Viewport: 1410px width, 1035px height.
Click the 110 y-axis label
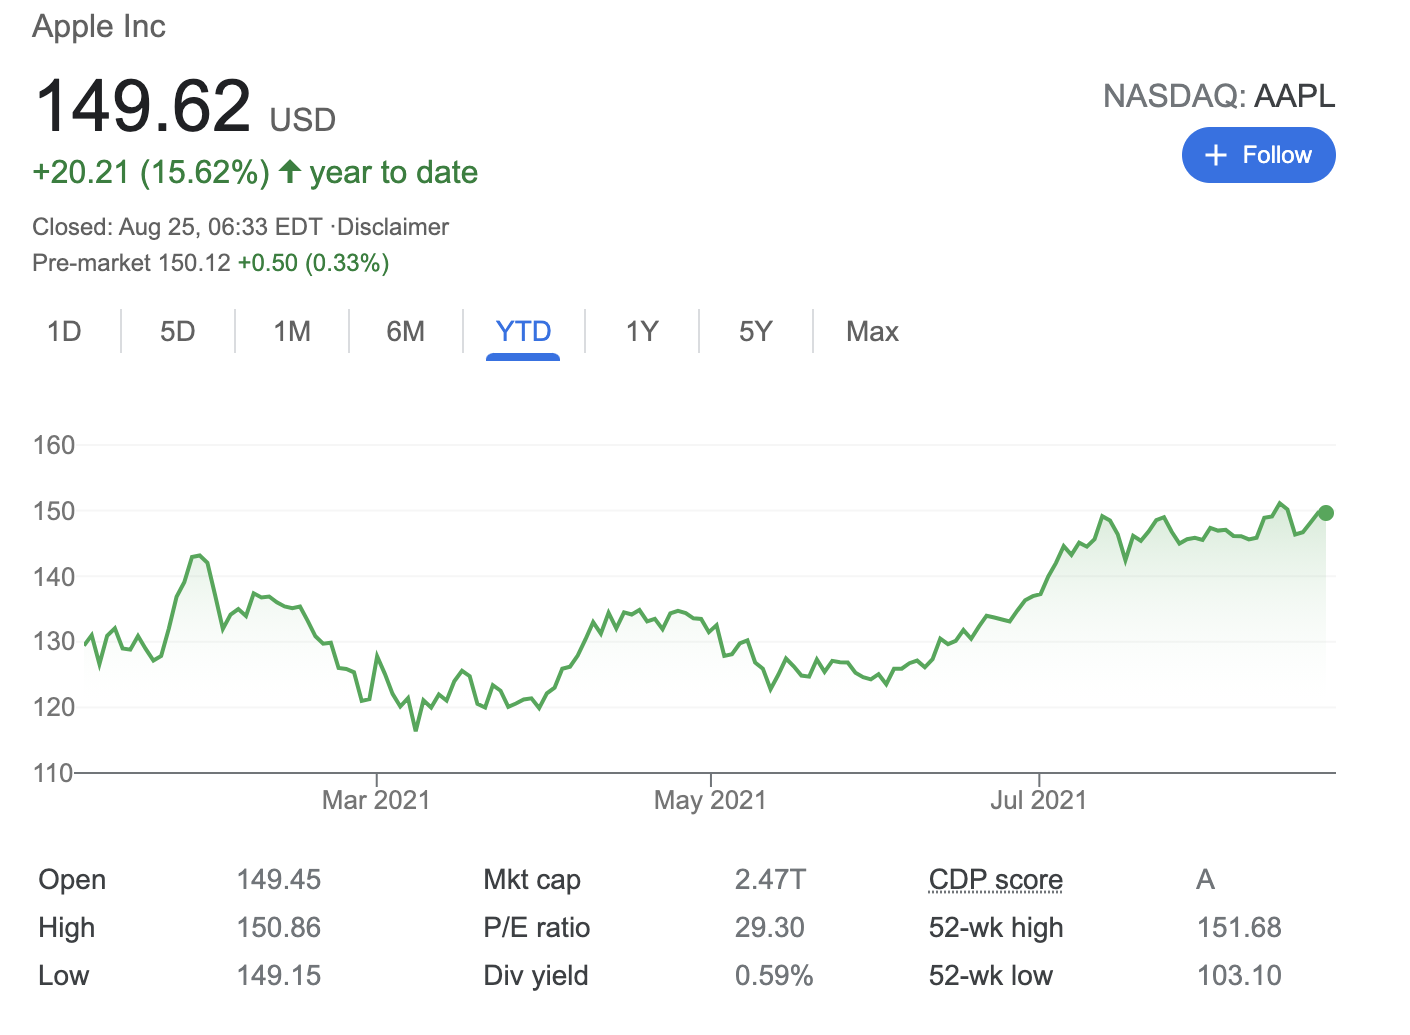(54, 772)
